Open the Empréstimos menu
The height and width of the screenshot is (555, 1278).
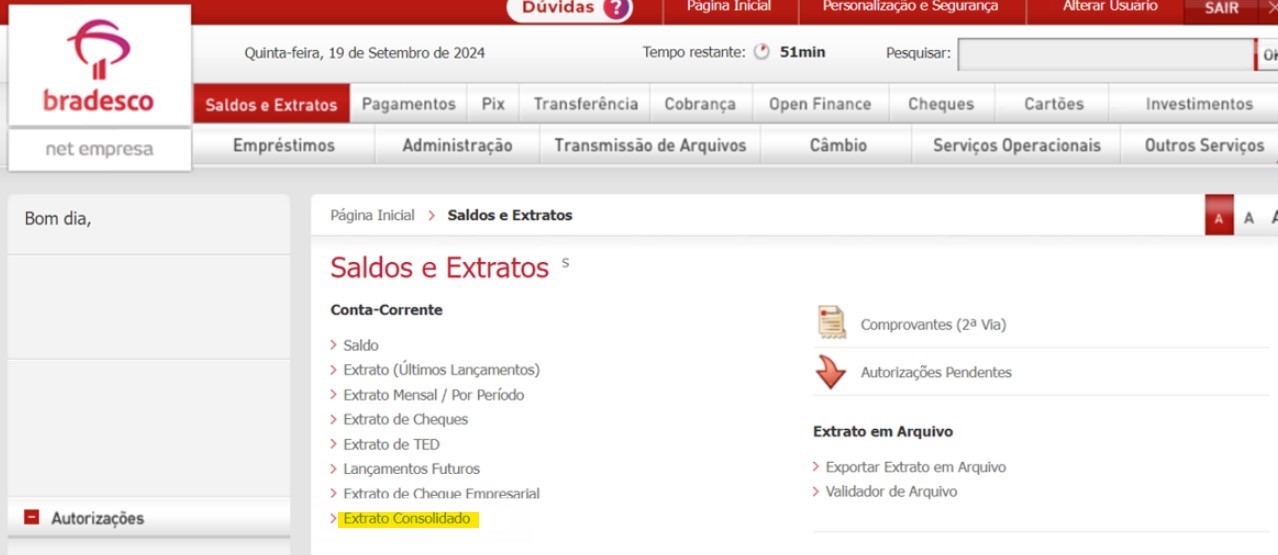point(284,145)
